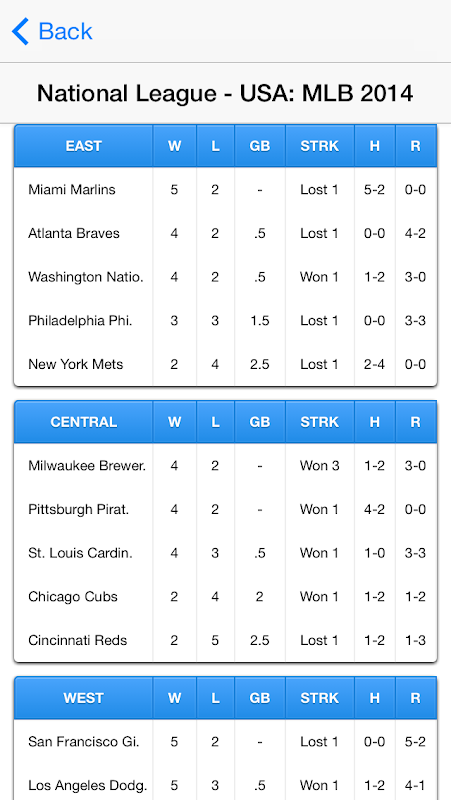
Task: Select the WEST division header
Action: 84,698
